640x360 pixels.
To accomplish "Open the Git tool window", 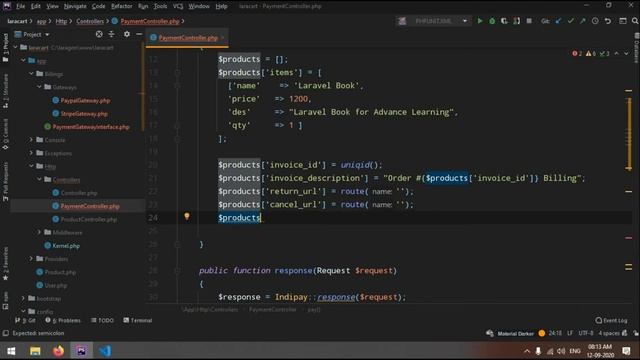I will (x=25, y=320).
